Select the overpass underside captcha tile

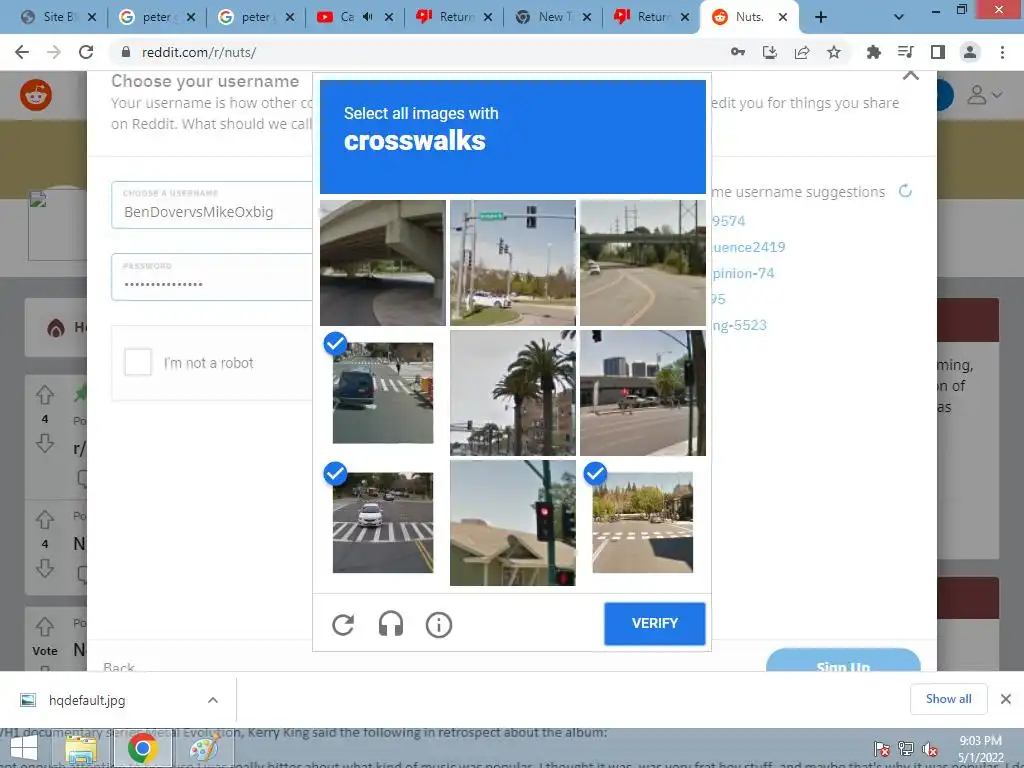point(383,263)
